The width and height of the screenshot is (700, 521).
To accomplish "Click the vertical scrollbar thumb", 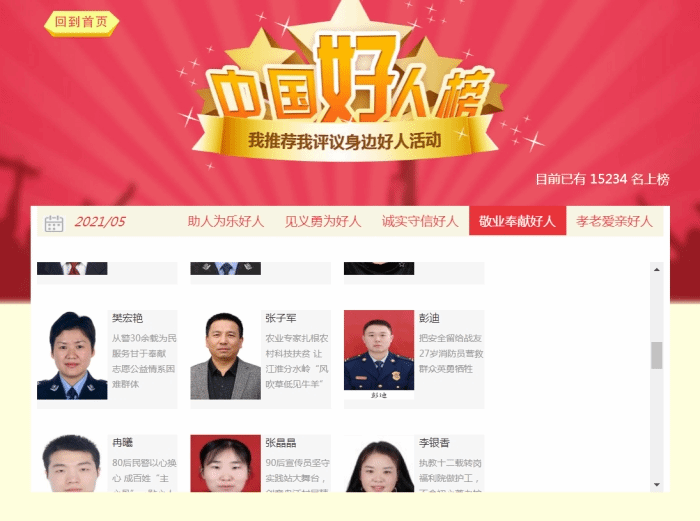I will pyautogui.click(x=657, y=355).
